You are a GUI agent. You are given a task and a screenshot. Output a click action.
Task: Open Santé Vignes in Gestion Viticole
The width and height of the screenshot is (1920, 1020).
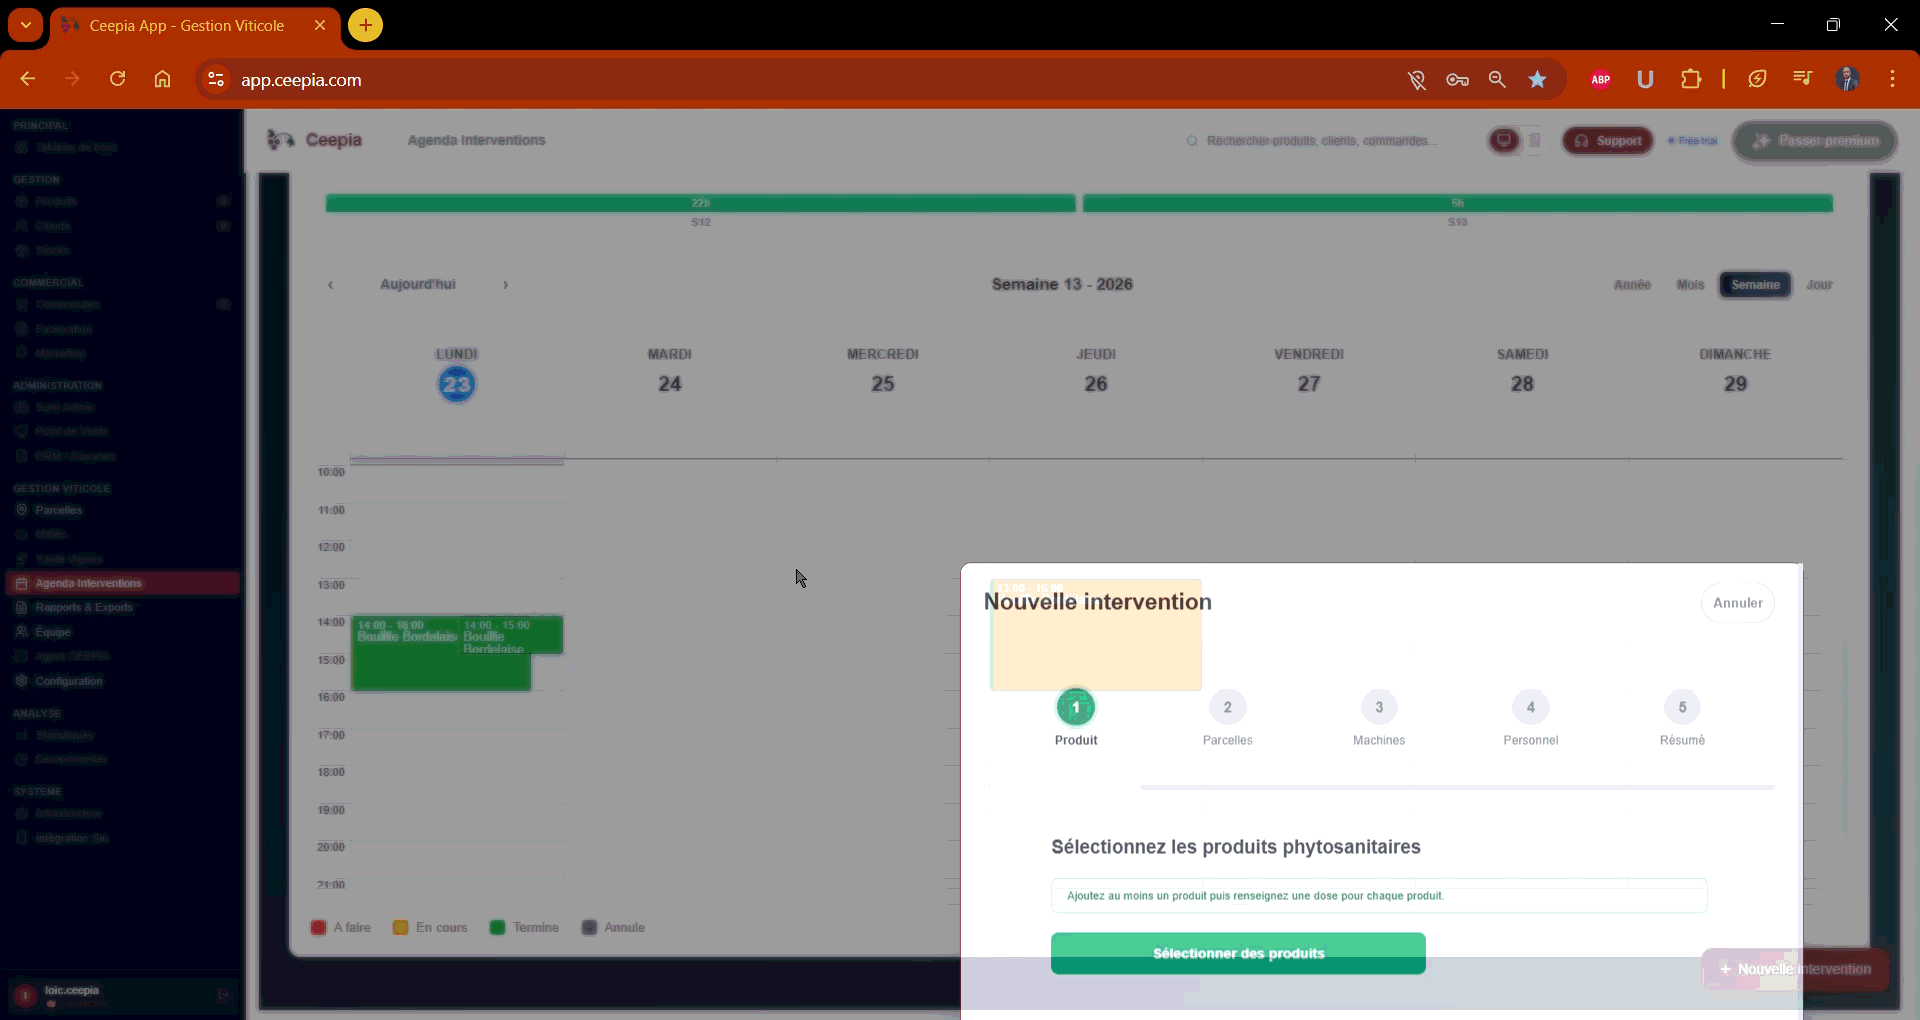[x=60, y=559]
